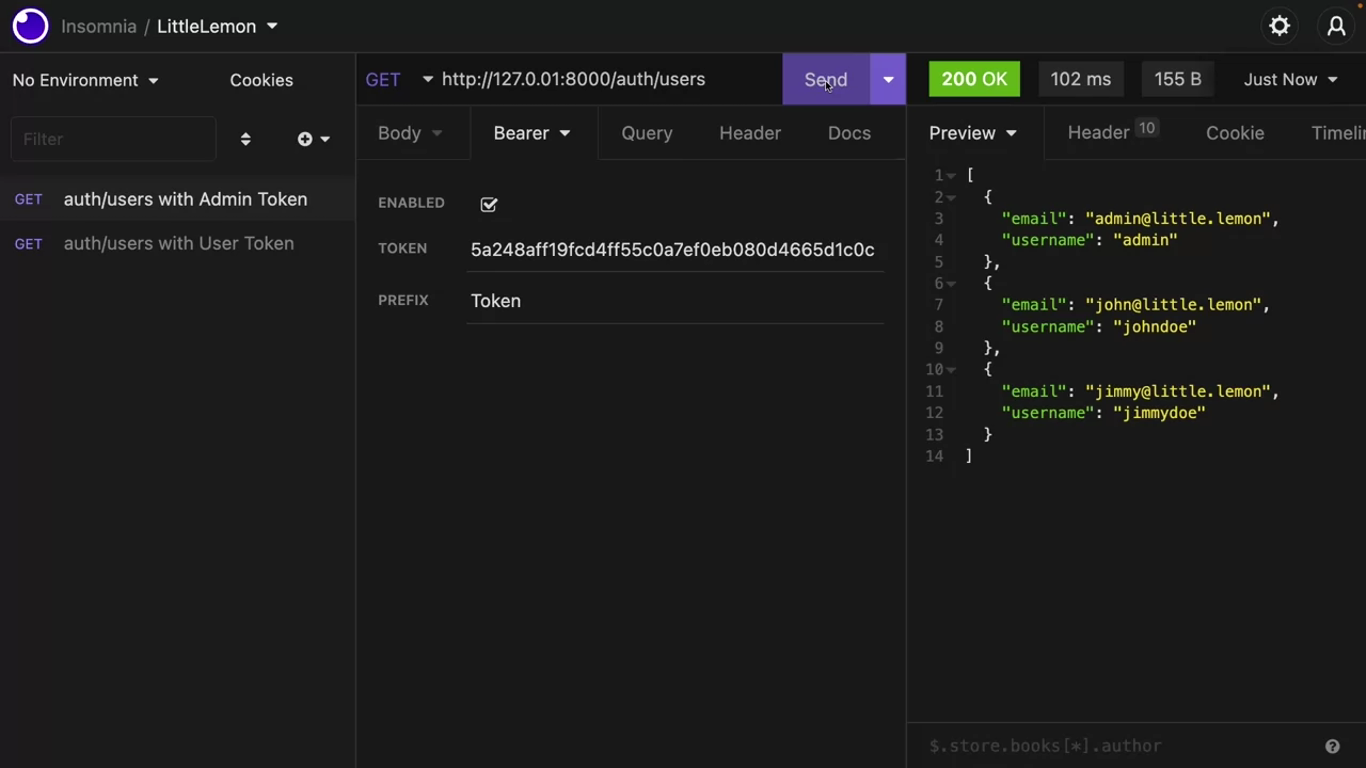This screenshot has height=768, width=1366.
Task: Open the account user icon
Action: click(1336, 26)
